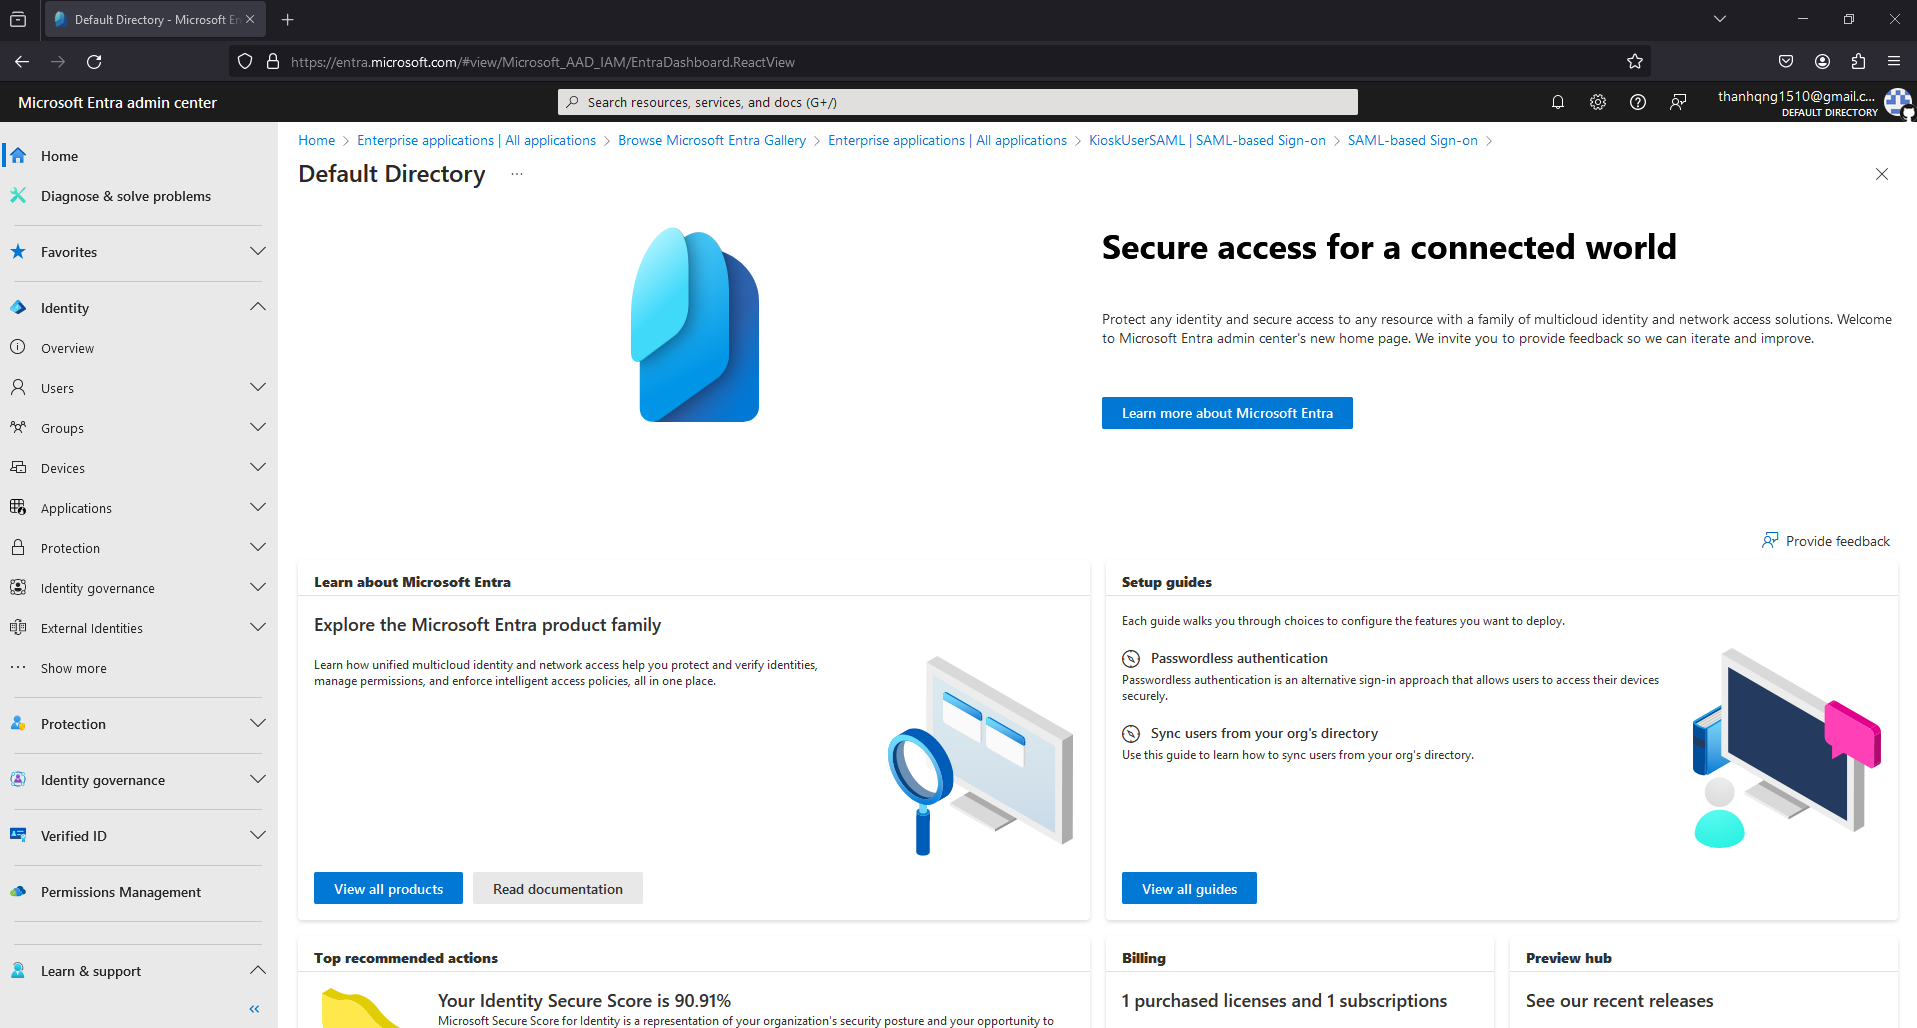Screen dimensions: 1917x1028
Task: Click the padlock icon beside Protection under Identity
Action: click(x=18, y=548)
